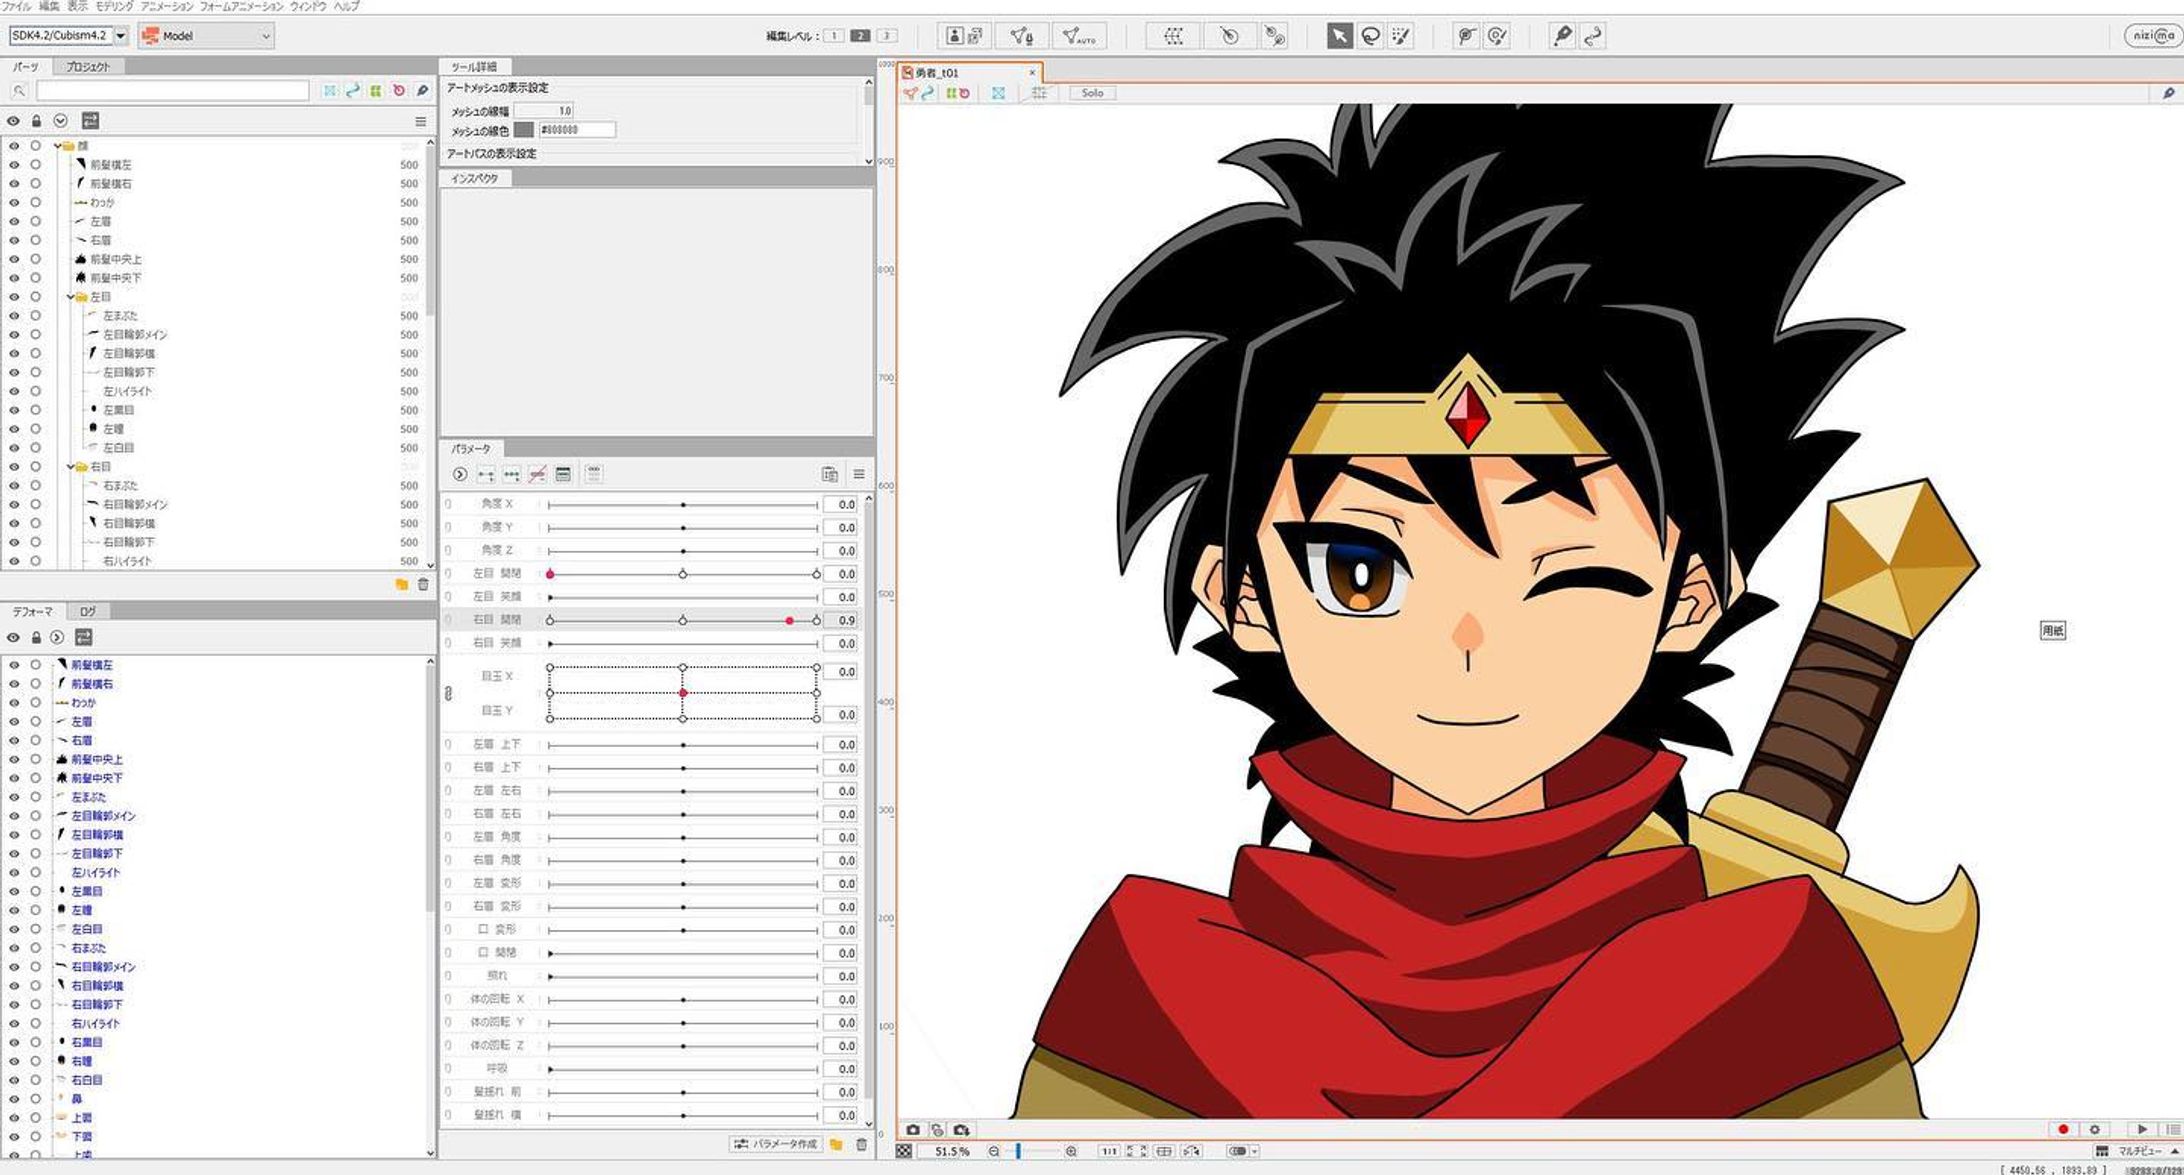Screen dimensions: 2184x1175
Task: Click the パラメータ作成 button
Action: pos(776,1144)
